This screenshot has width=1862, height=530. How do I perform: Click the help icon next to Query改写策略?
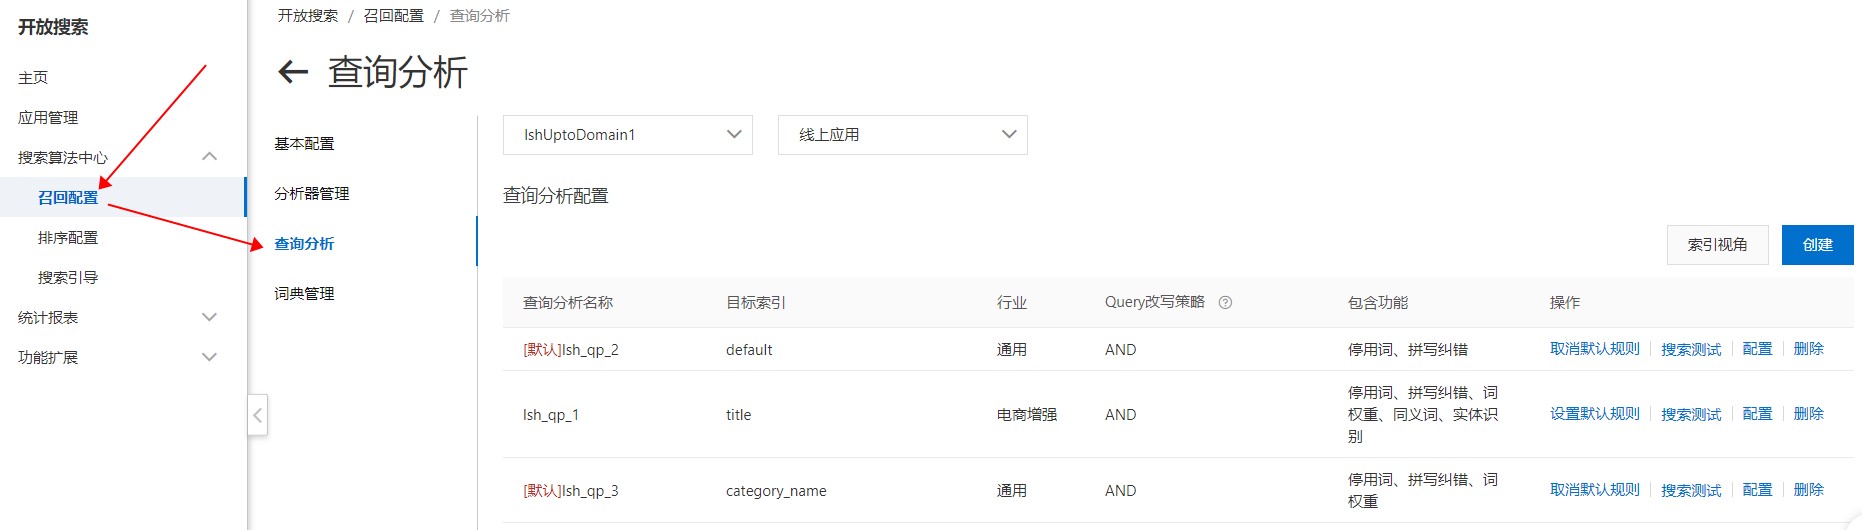(x=1225, y=302)
